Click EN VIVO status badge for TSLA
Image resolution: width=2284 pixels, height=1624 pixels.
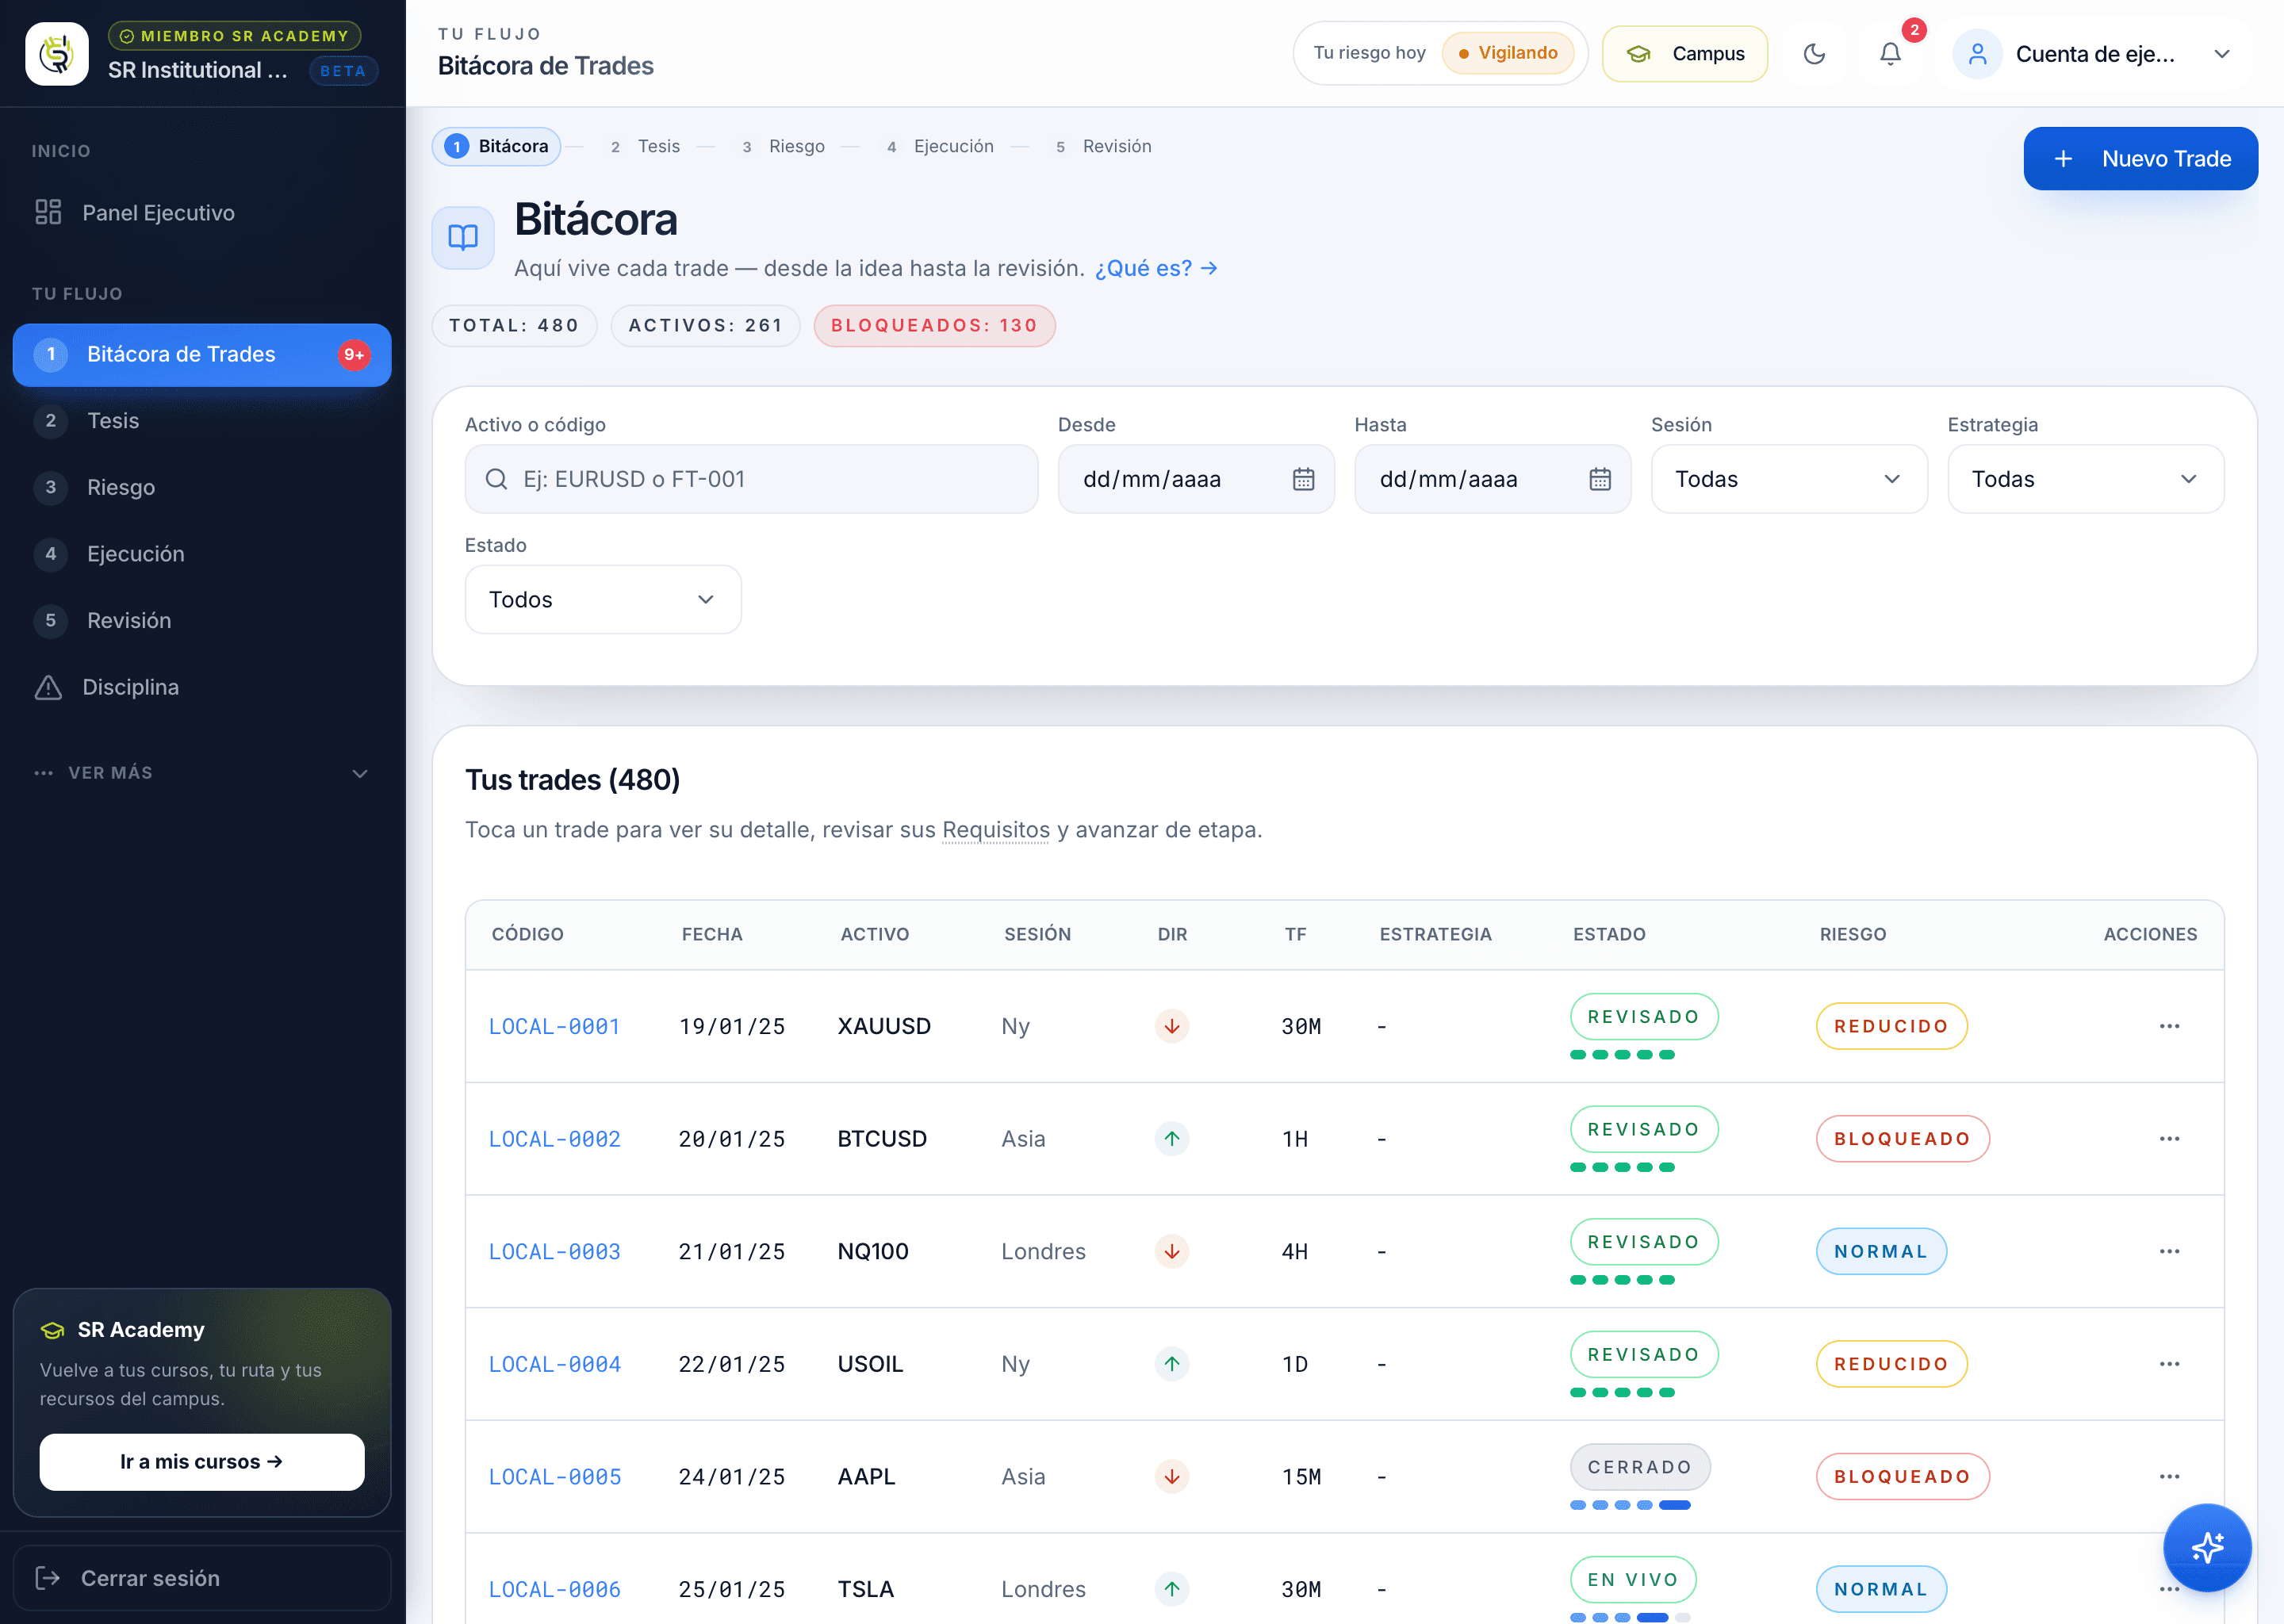1633,1579
